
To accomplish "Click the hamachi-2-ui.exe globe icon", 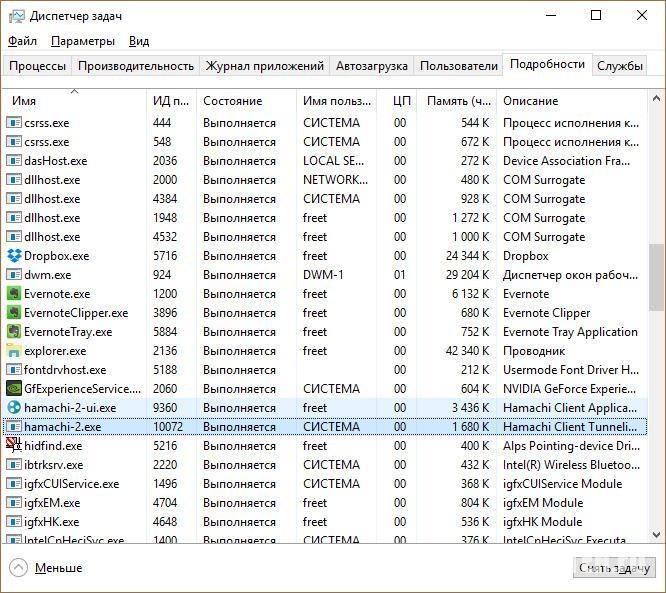I will 14,408.
